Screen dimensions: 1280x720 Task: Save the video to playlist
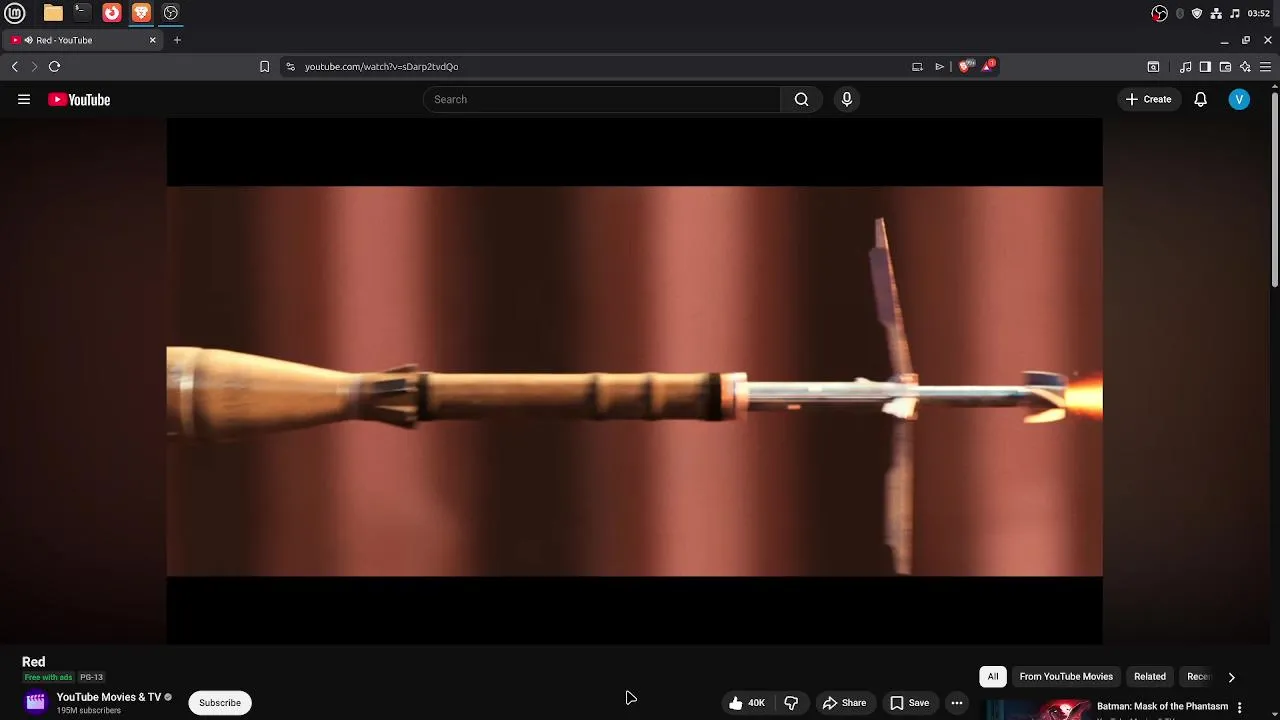point(910,703)
